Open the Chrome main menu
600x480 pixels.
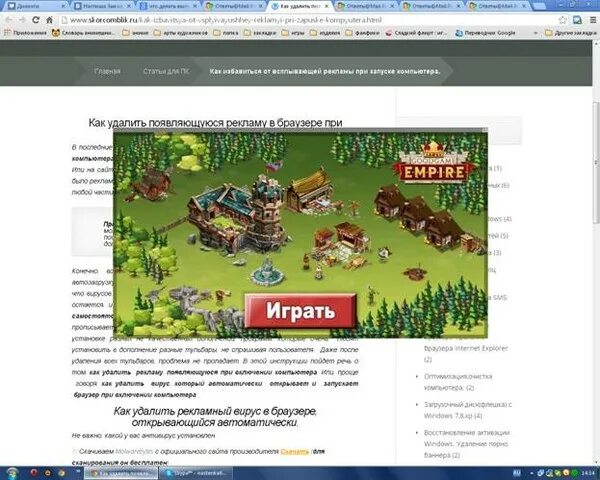click(593, 20)
